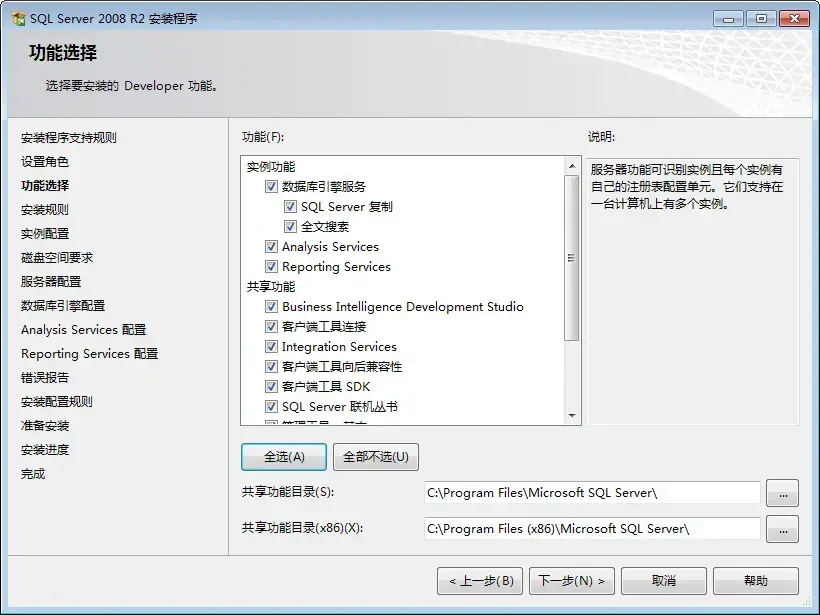
Task: Uncheck the 数据库引擎服务 checkbox
Action: [271, 187]
